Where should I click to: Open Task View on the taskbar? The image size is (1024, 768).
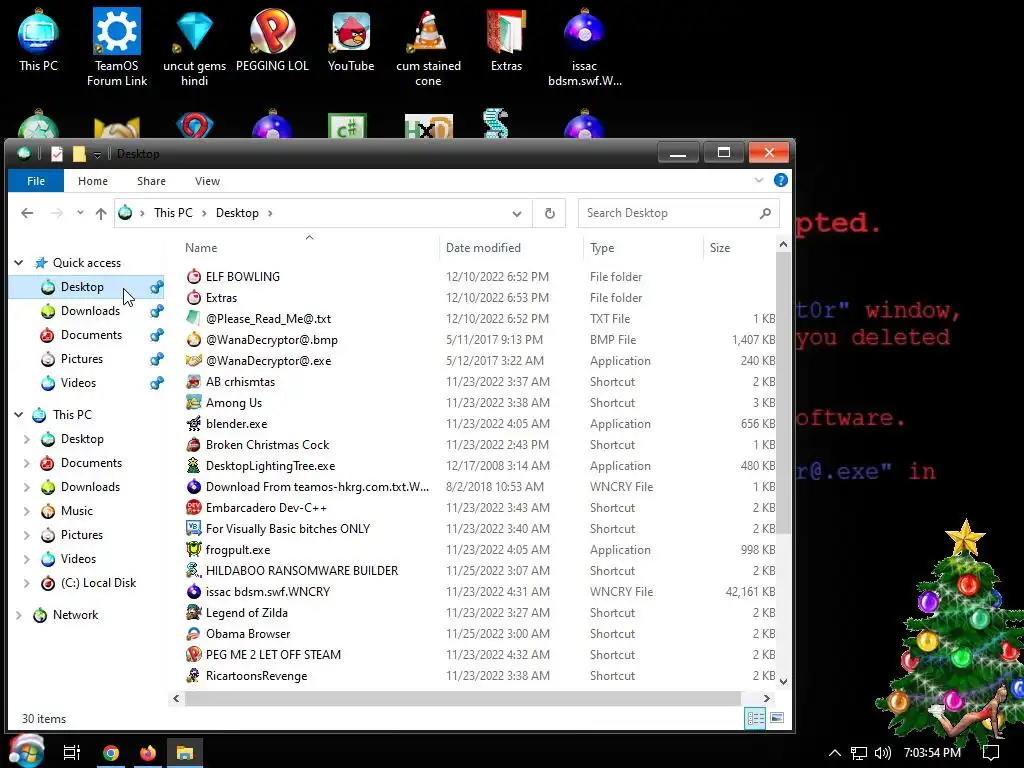click(x=71, y=752)
